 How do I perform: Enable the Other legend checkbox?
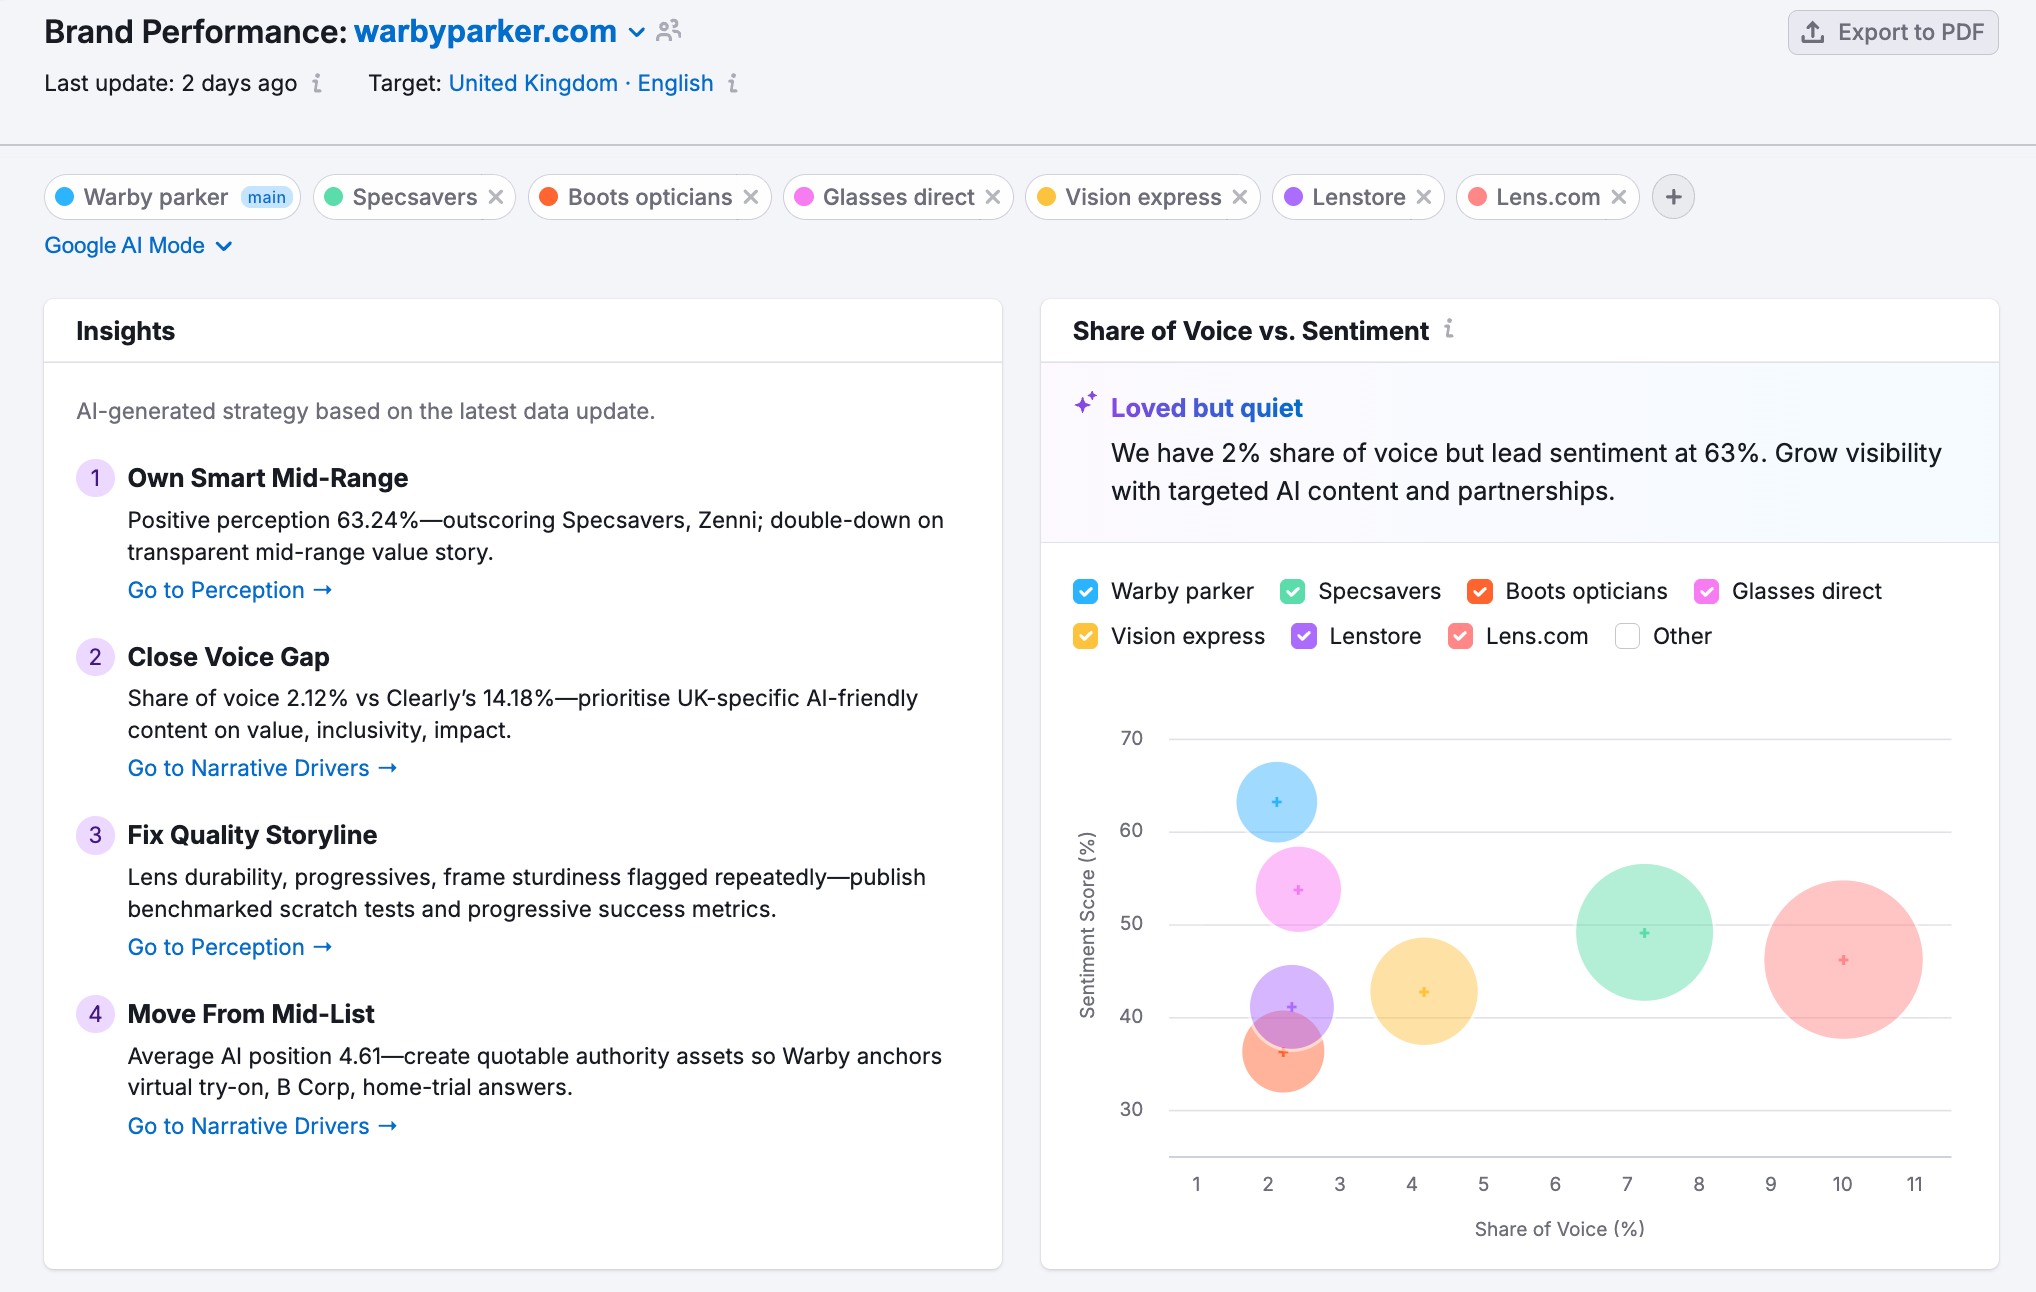tap(1627, 636)
